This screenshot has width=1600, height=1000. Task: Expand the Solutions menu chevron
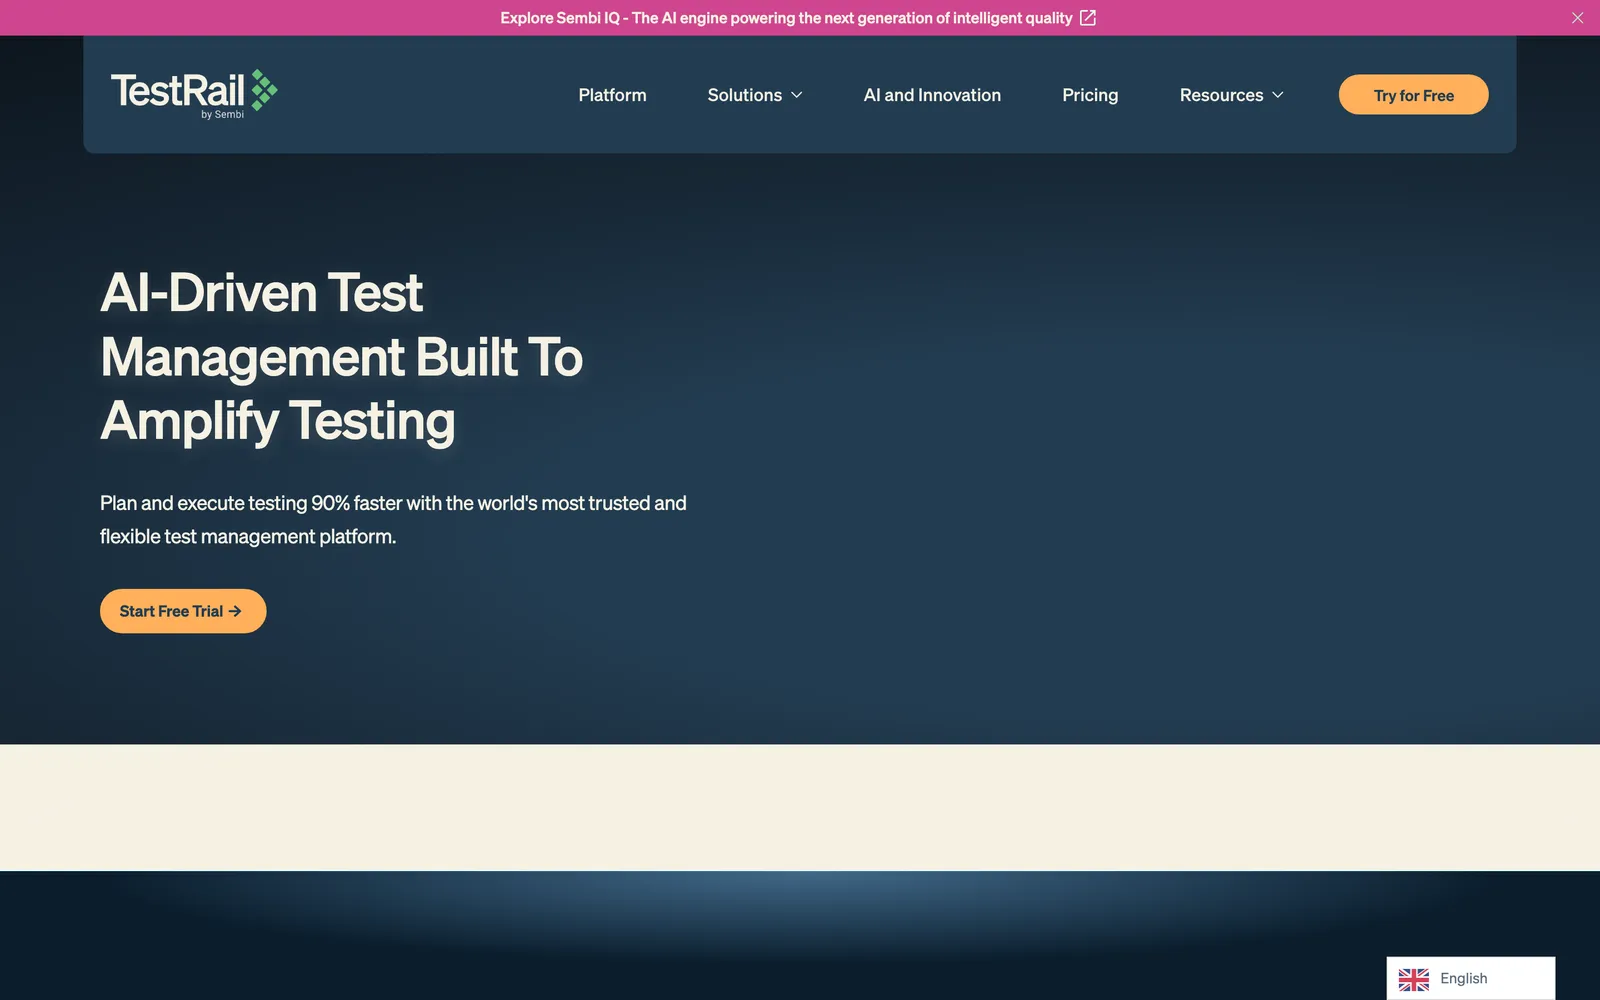point(797,95)
